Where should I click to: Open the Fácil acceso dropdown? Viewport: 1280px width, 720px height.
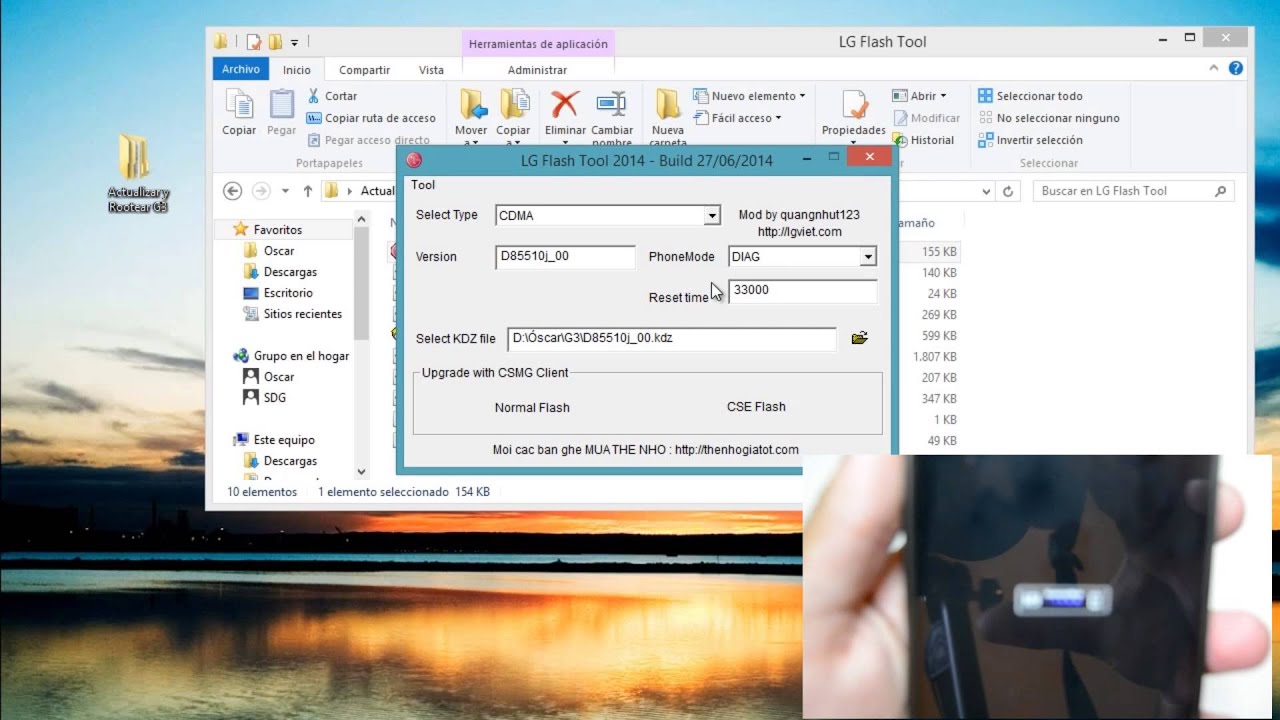(738, 118)
